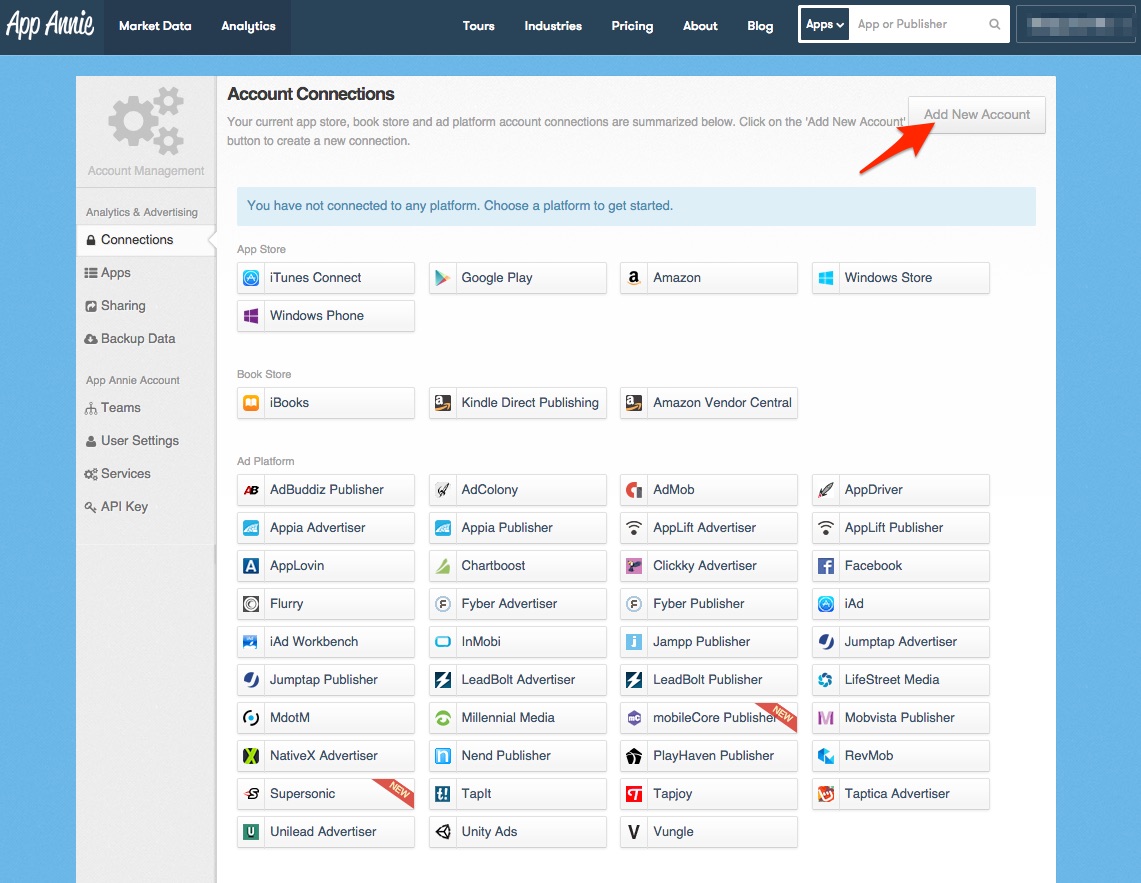Click the AdMob platform icon
The width and height of the screenshot is (1141, 883).
pyautogui.click(x=633, y=490)
